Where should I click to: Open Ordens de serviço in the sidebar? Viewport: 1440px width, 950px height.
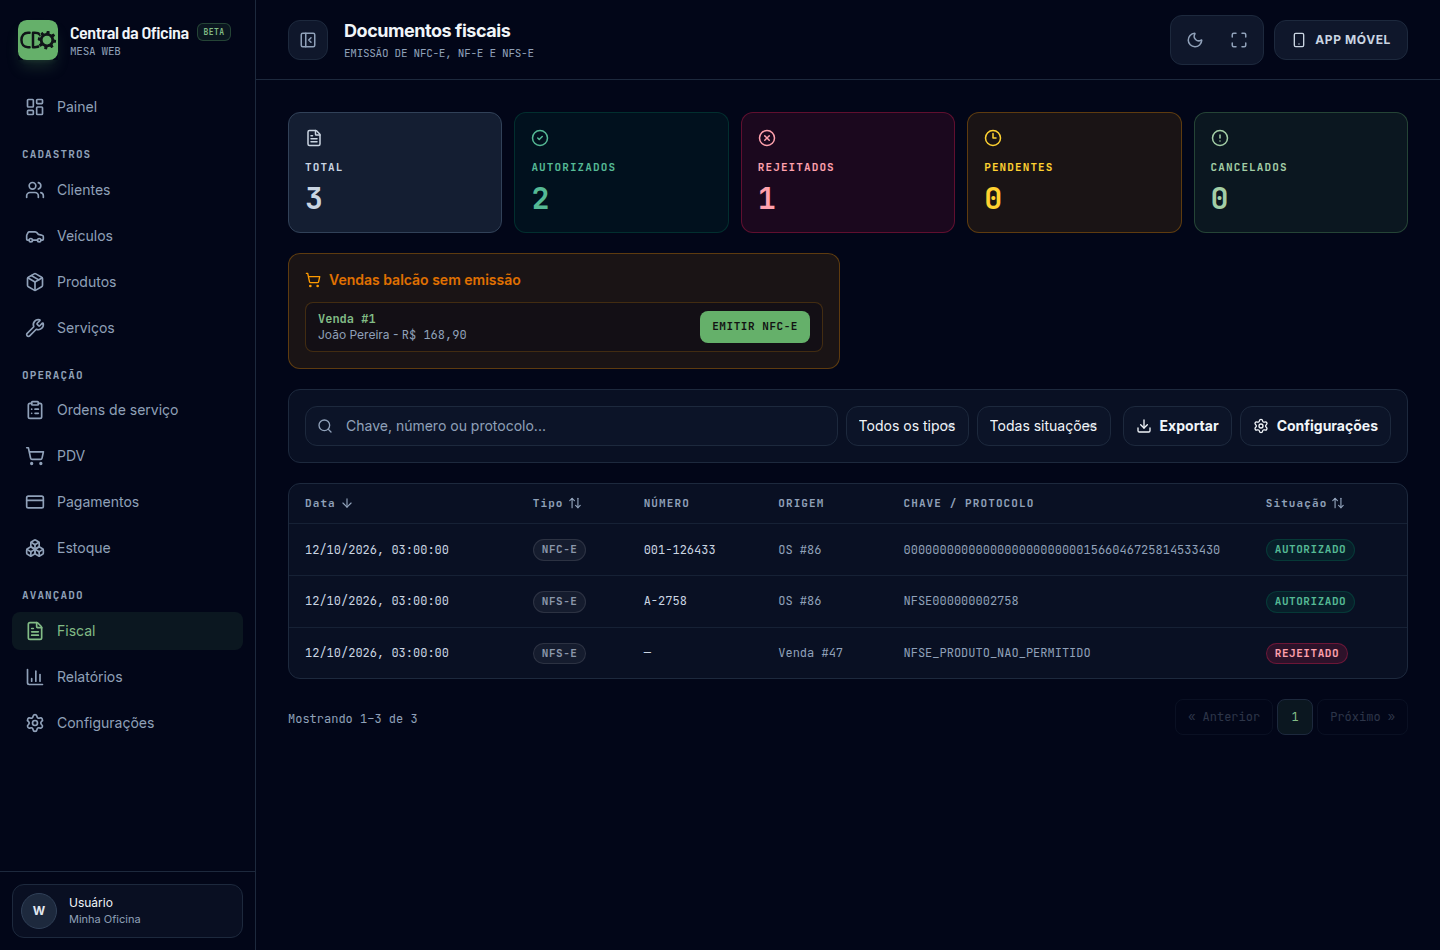(127, 410)
